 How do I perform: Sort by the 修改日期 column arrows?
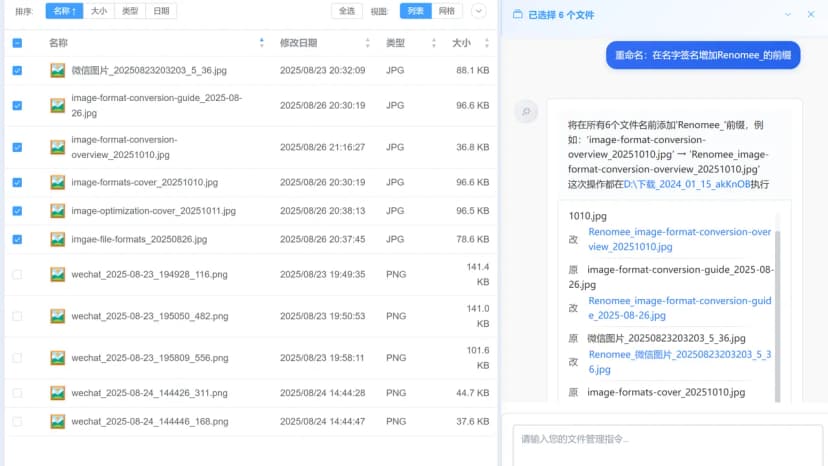click(x=368, y=43)
